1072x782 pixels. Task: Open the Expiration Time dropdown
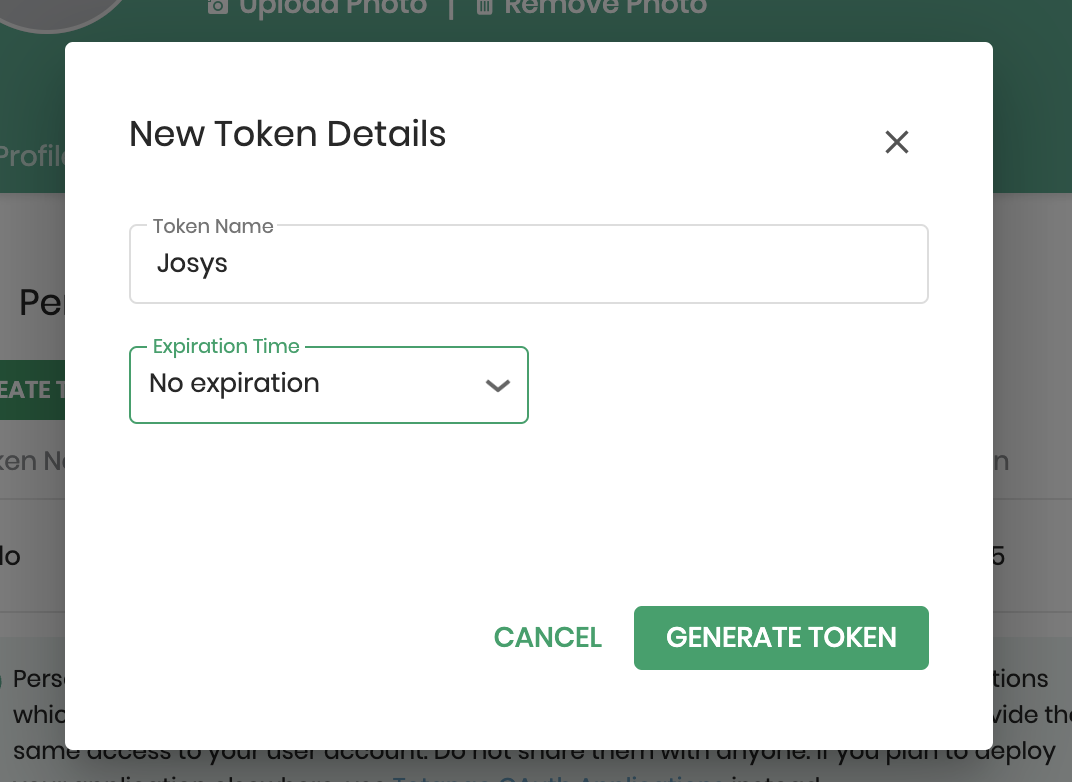coord(328,385)
